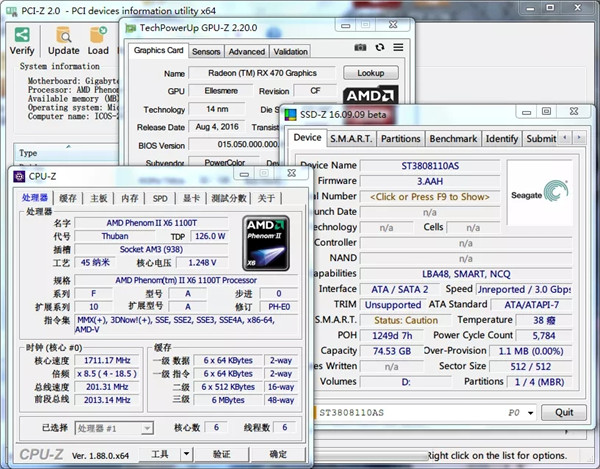Screen dimensions: 600x469
Task: Open the Benchmark tab in SSD-Z
Action: [453, 138]
